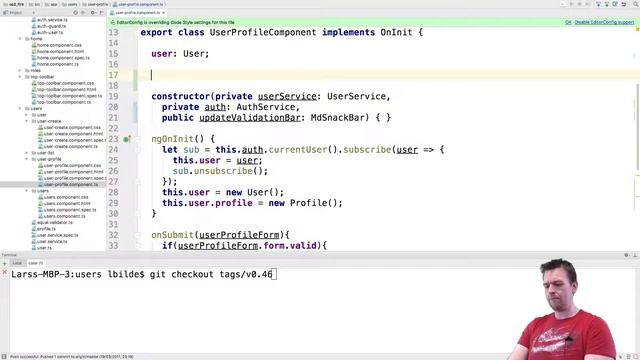
Task: Open user-profile.component.html file
Action: click(71, 172)
